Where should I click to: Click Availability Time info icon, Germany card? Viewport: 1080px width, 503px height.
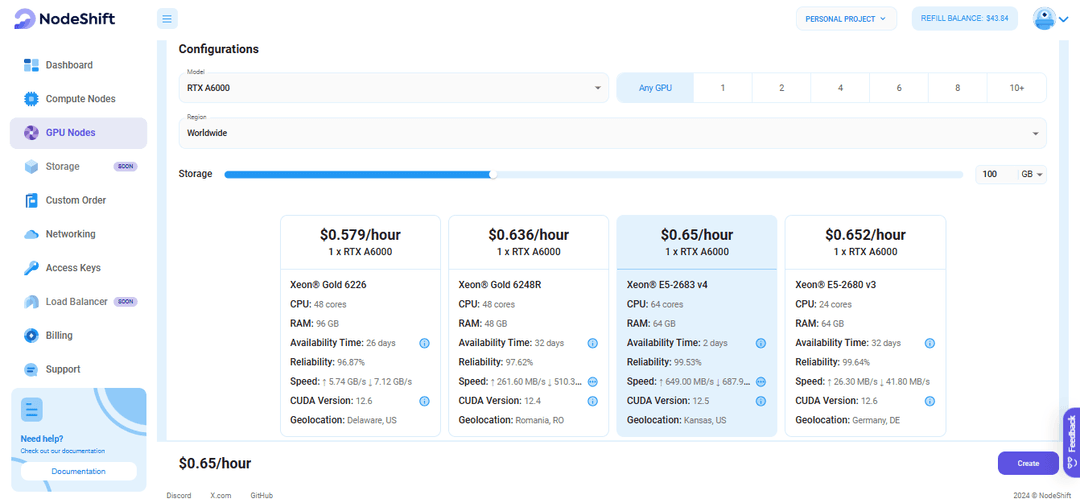[x=929, y=343]
